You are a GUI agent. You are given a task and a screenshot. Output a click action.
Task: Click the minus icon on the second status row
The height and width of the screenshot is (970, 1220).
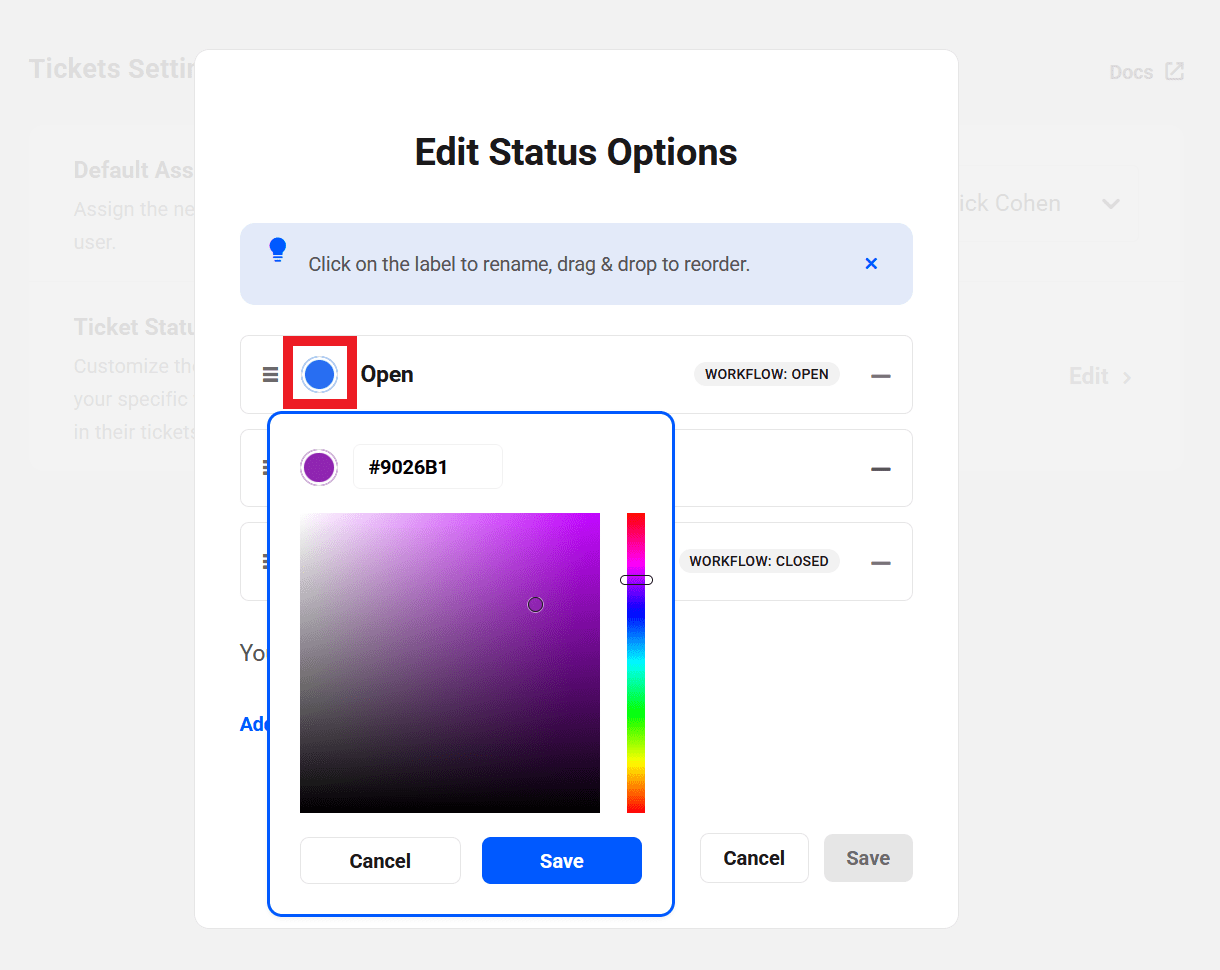pyautogui.click(x=881, y=469)
